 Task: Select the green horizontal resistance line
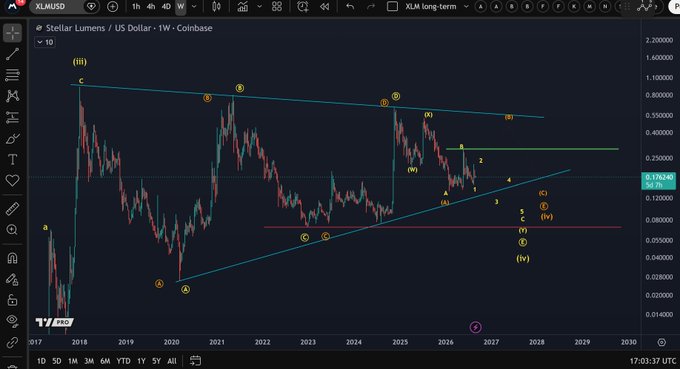532,149
